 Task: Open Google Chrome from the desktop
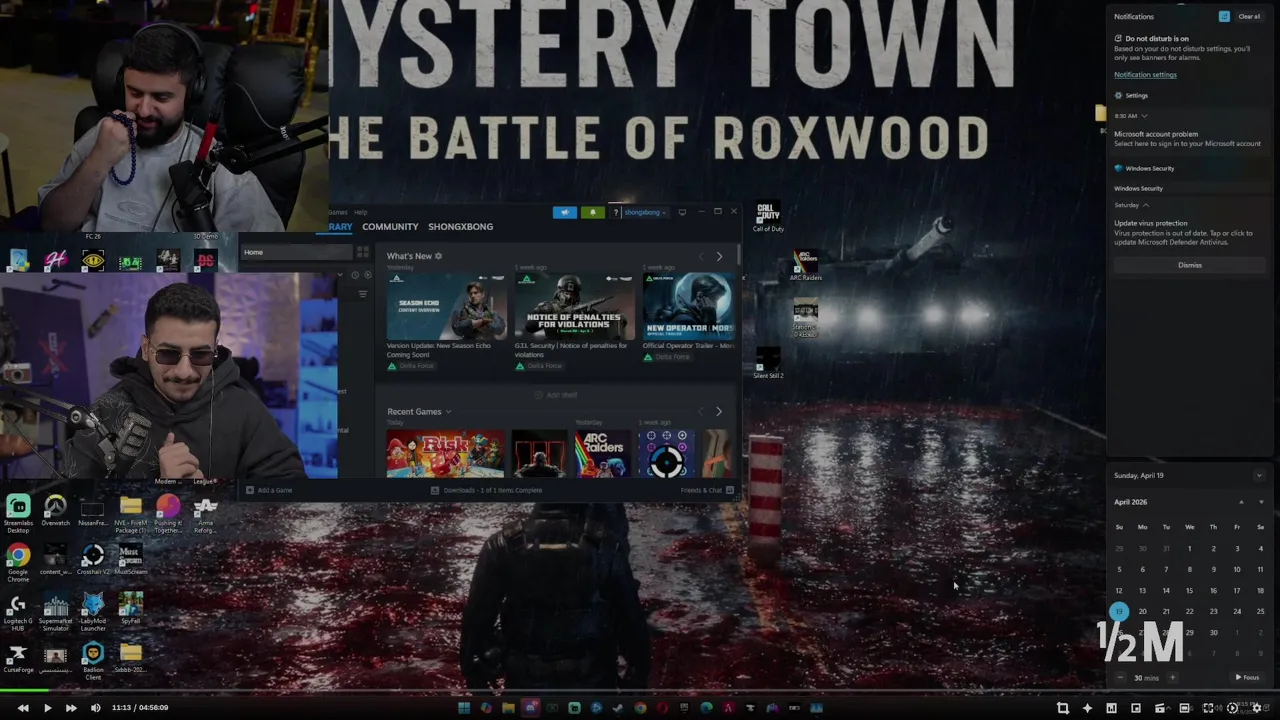coord(18,563)
